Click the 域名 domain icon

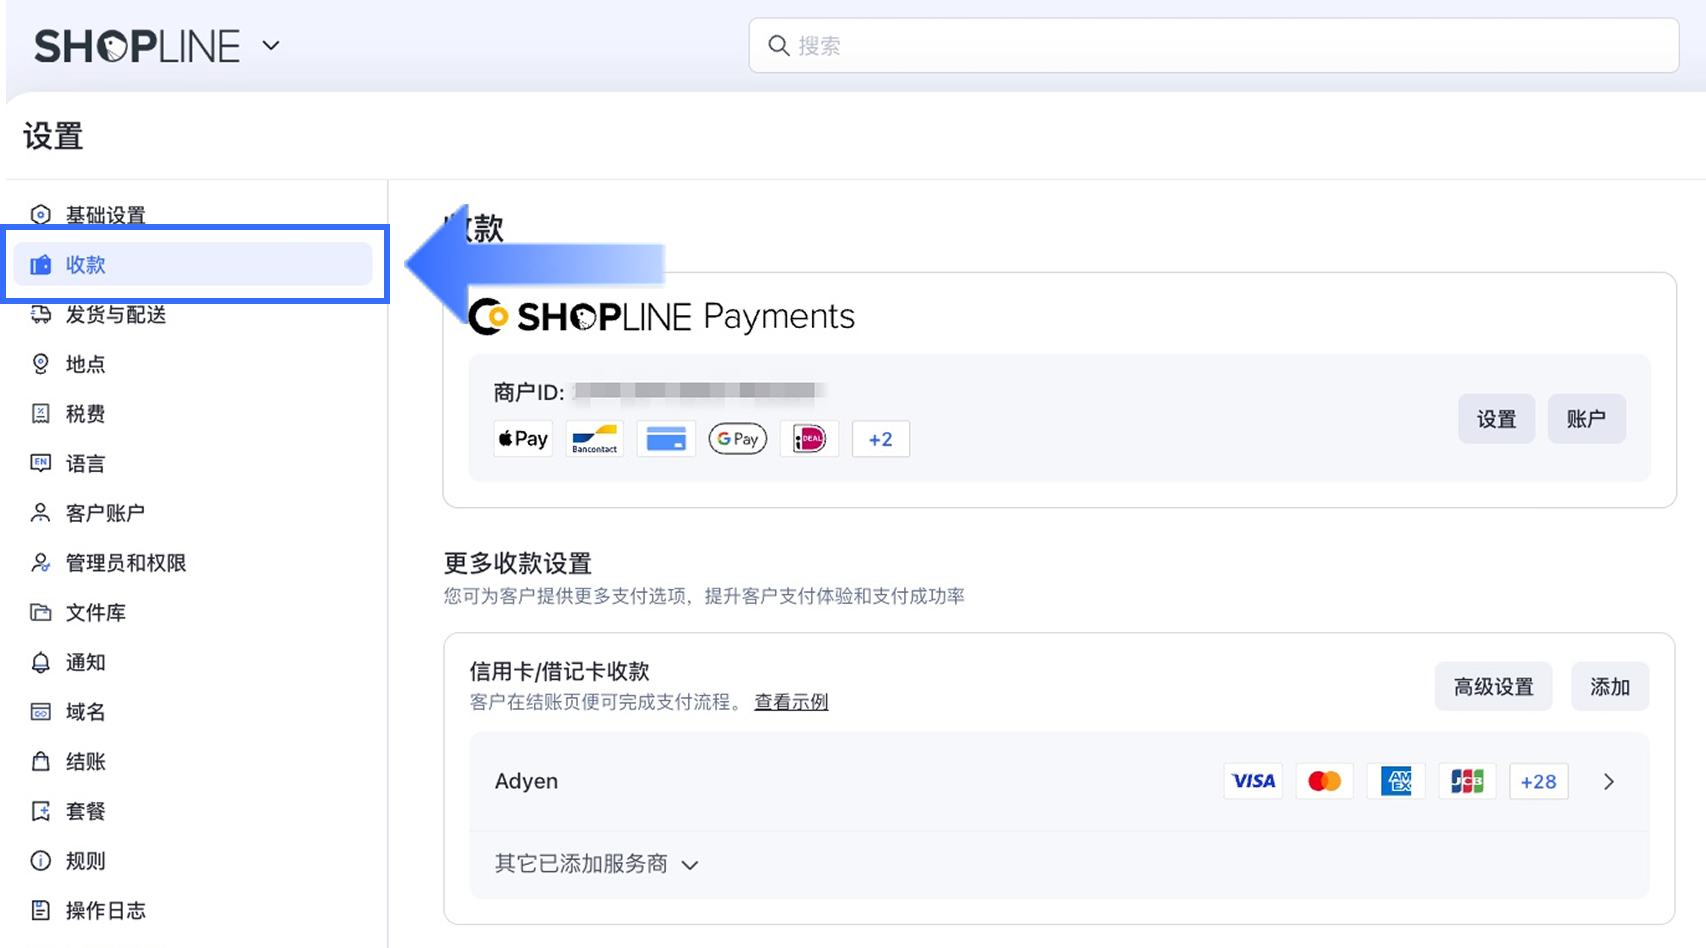click(40, 712)
